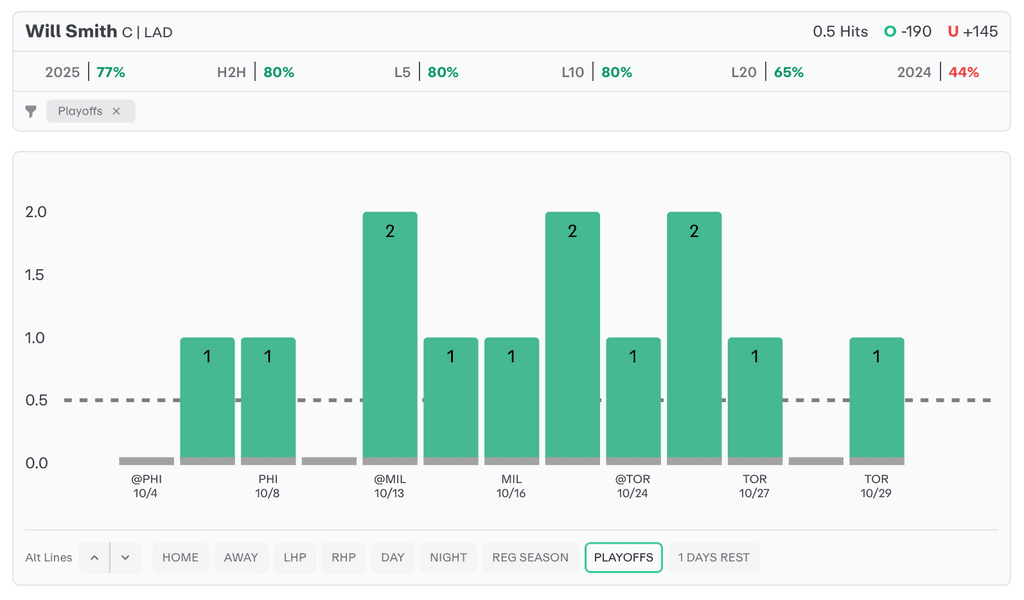This screenshot has height=600, width=1024.
Task: Click the filter funnel icon
Action: click(x=31, y=111)
